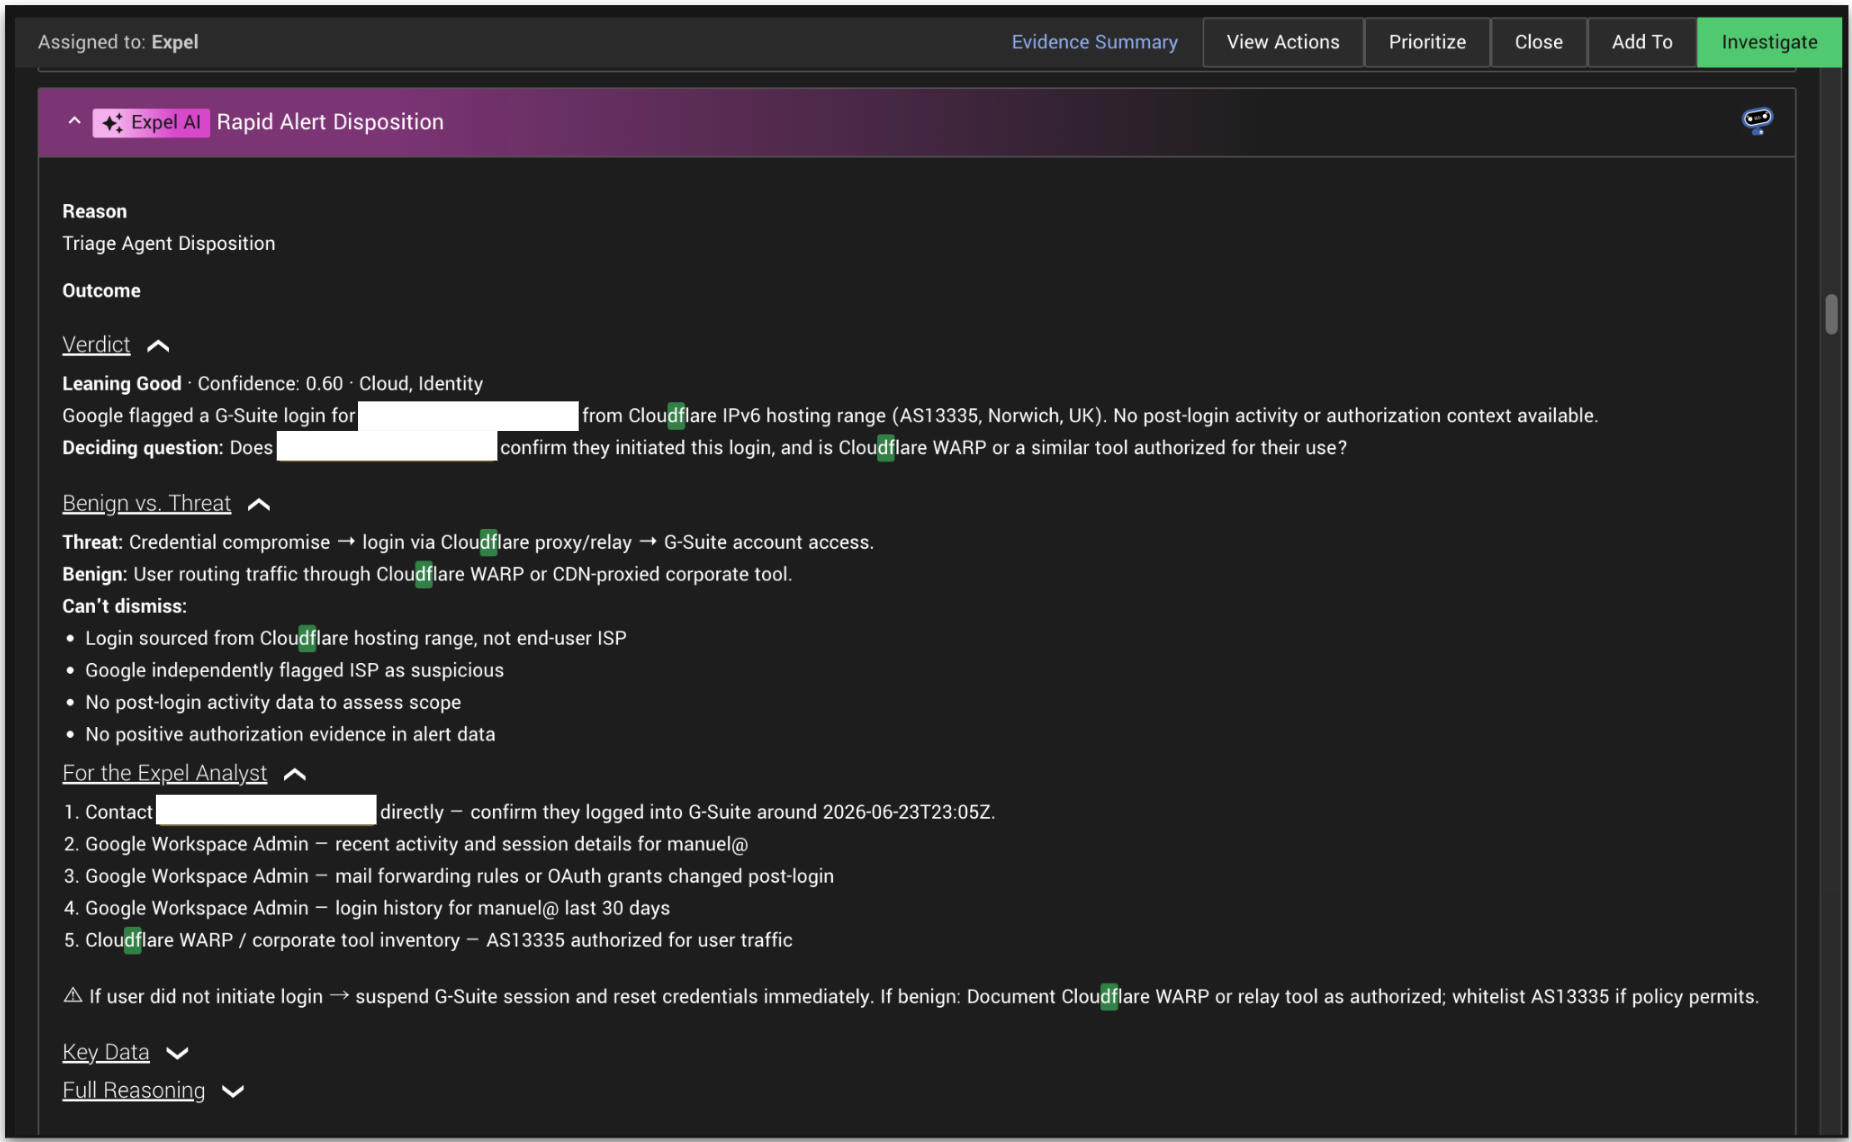Screen dimensions: 1852x1142
Task: Click step 1 'Contact ... directly' line
Action: (530, 812)
